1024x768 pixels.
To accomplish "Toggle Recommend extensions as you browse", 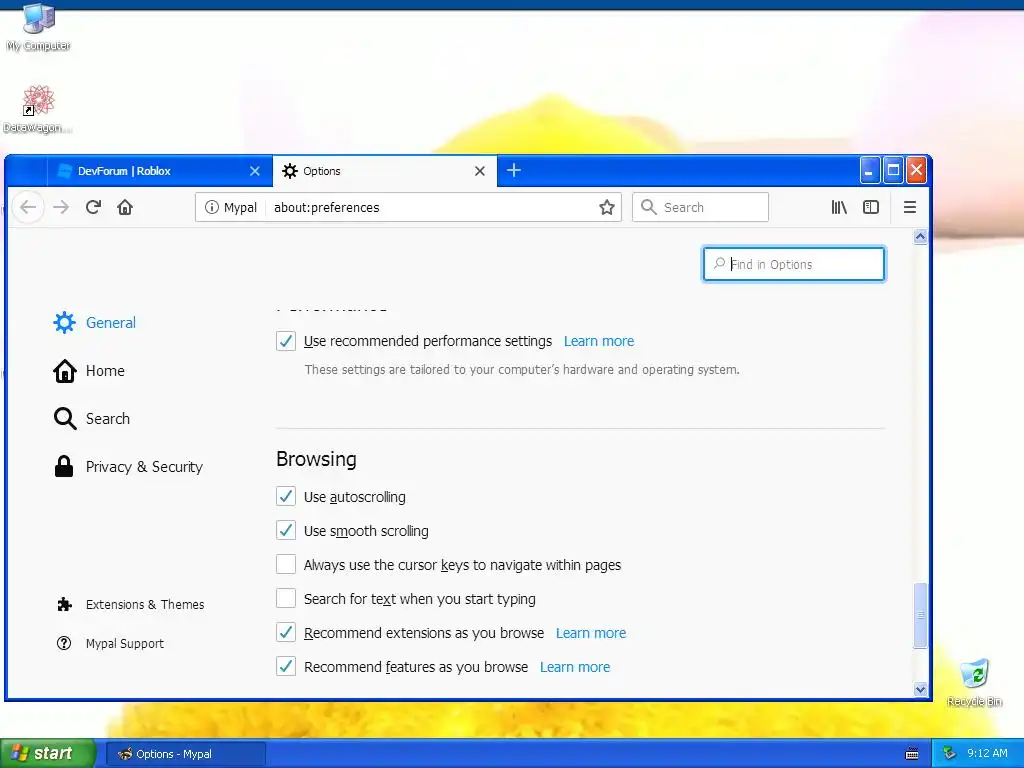I will 286,632.
